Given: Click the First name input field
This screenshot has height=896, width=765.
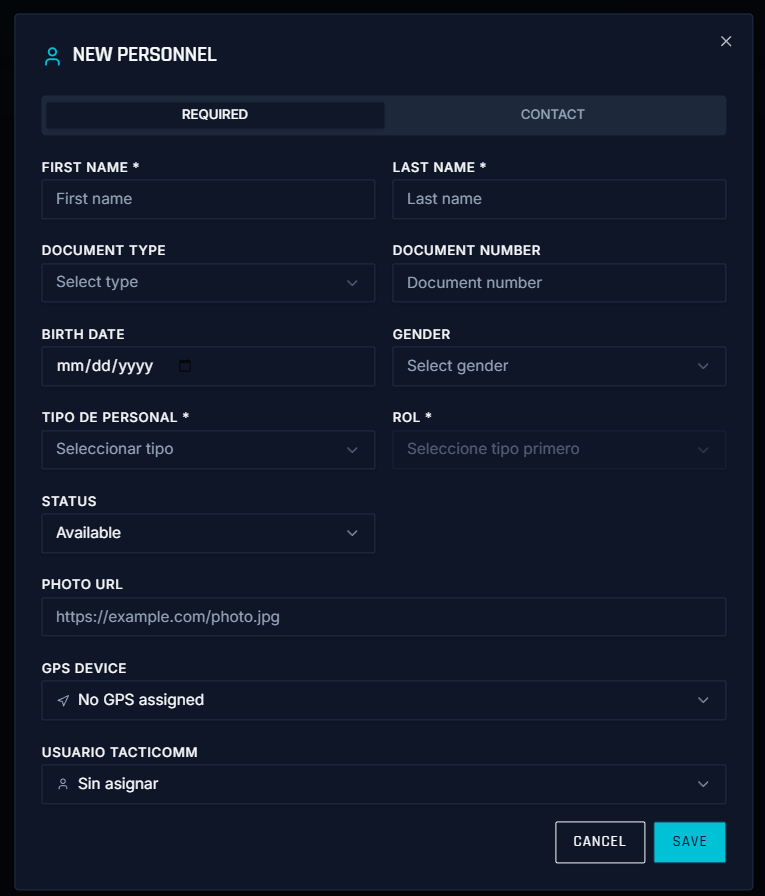Looking at the screenshot, I should click(208, 199).
